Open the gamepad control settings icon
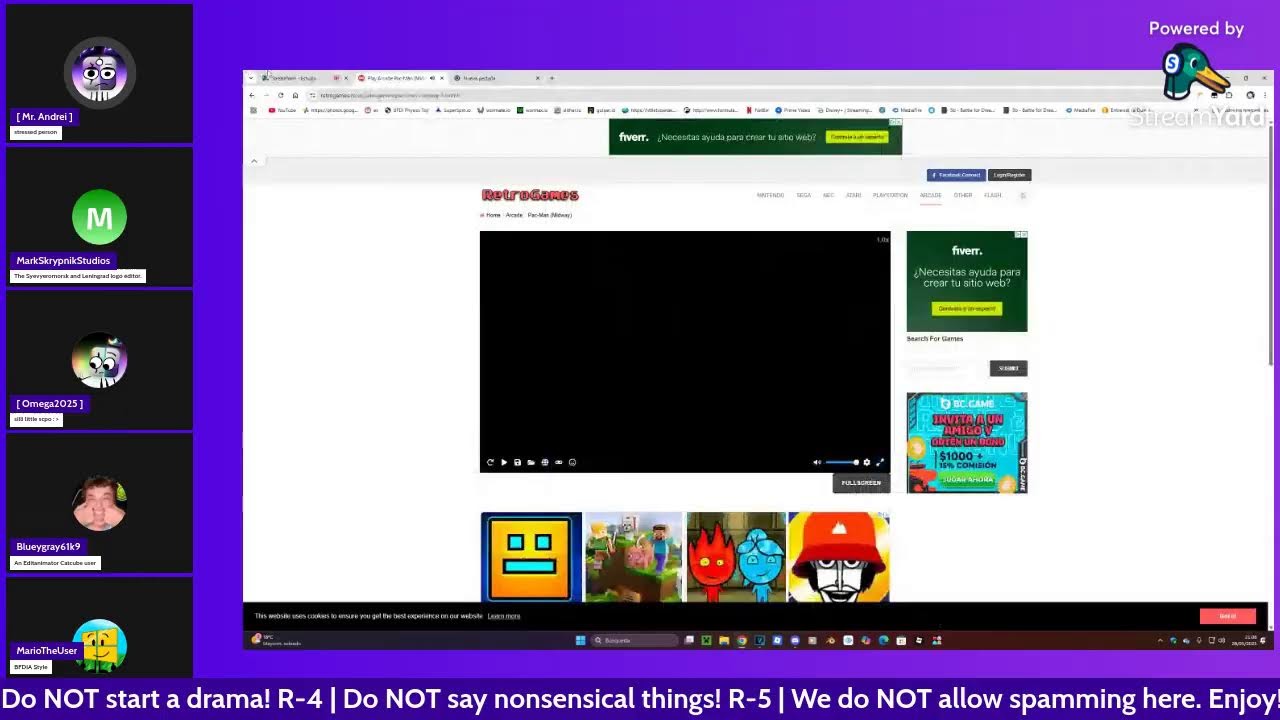The width and height of the screenshot is (1280, 720). click(x=558, y=462)
